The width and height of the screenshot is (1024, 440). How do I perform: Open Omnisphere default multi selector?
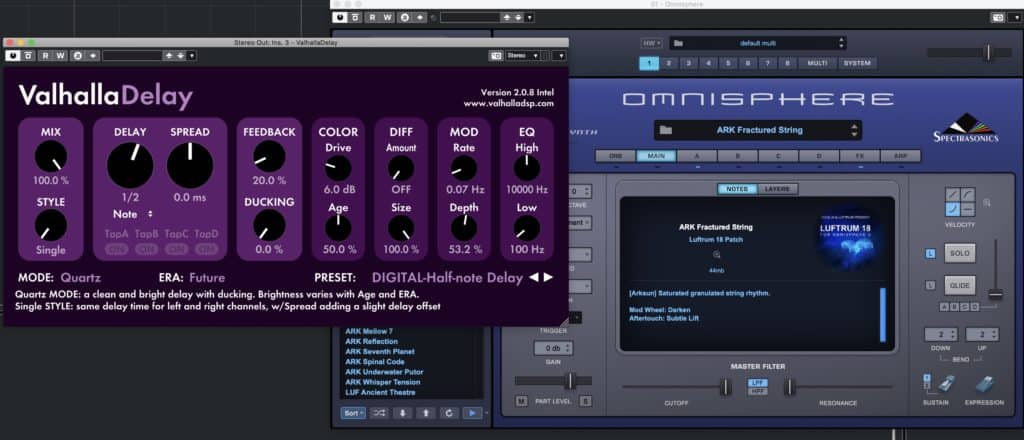click(758, 43)
